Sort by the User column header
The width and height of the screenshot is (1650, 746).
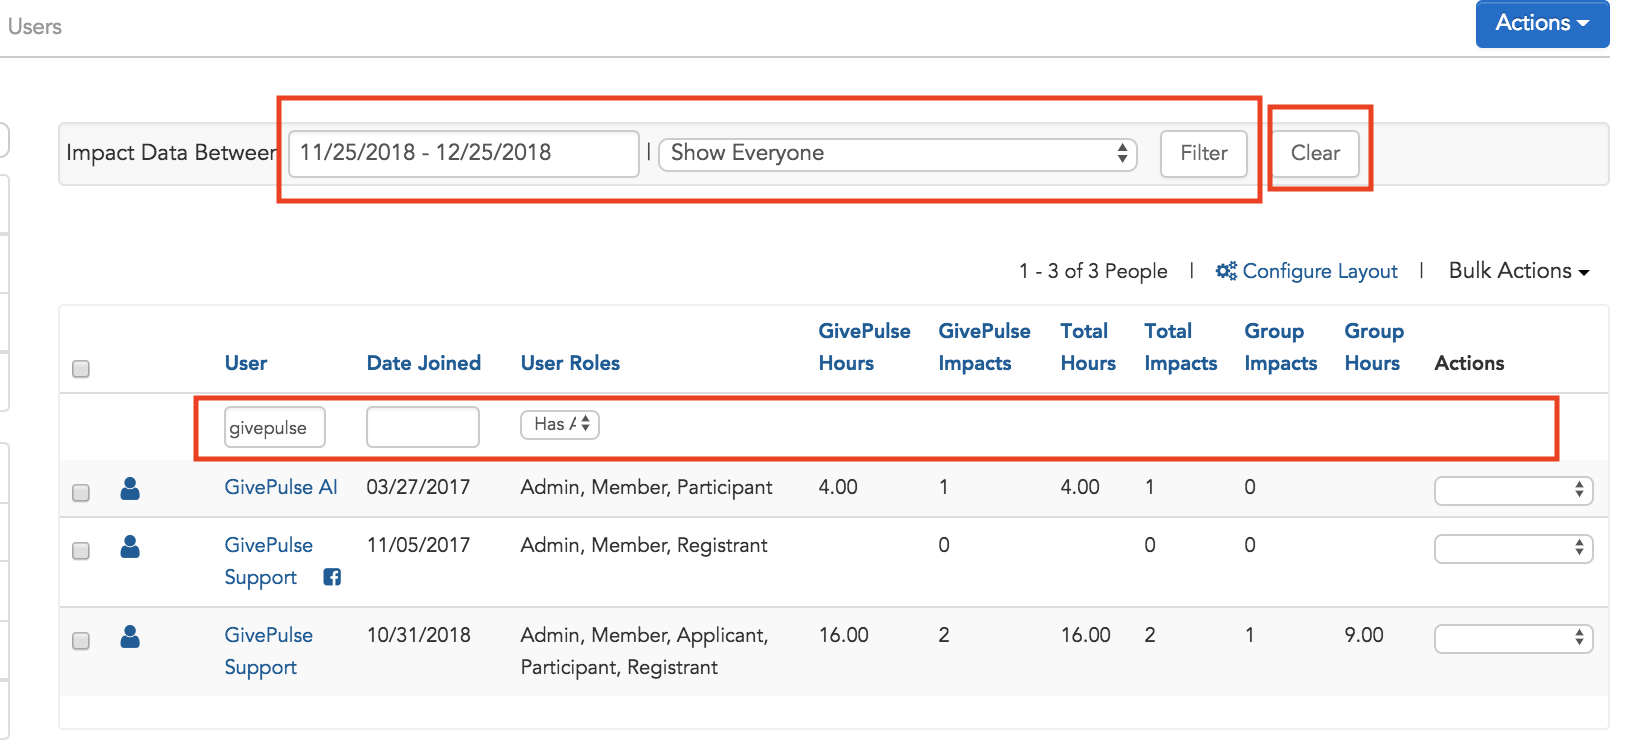[x=246, y=363]
